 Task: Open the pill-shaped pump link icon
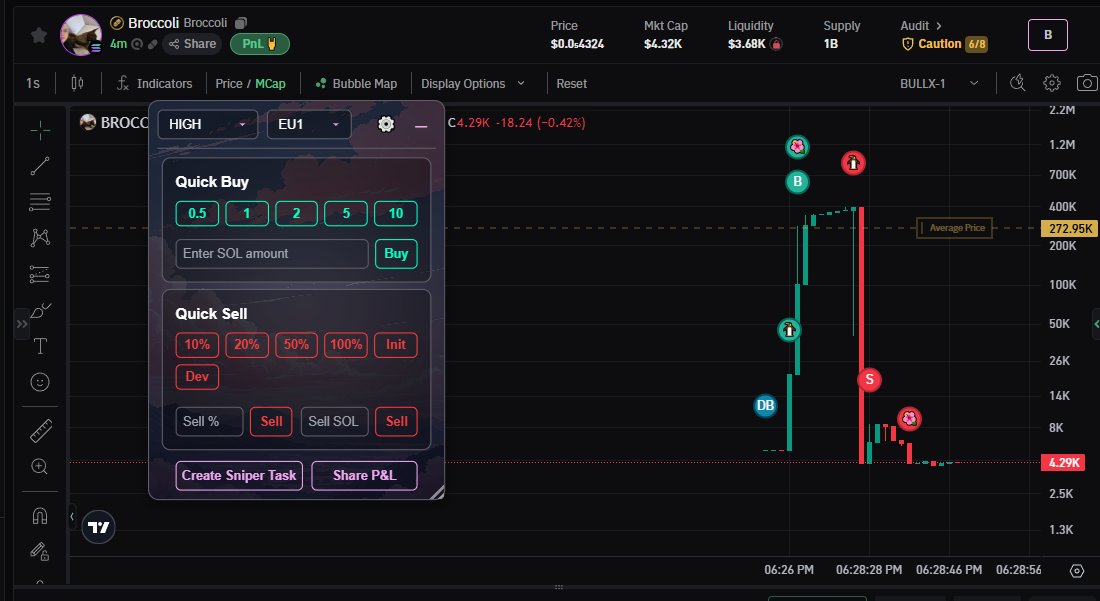tap(152, 44)
